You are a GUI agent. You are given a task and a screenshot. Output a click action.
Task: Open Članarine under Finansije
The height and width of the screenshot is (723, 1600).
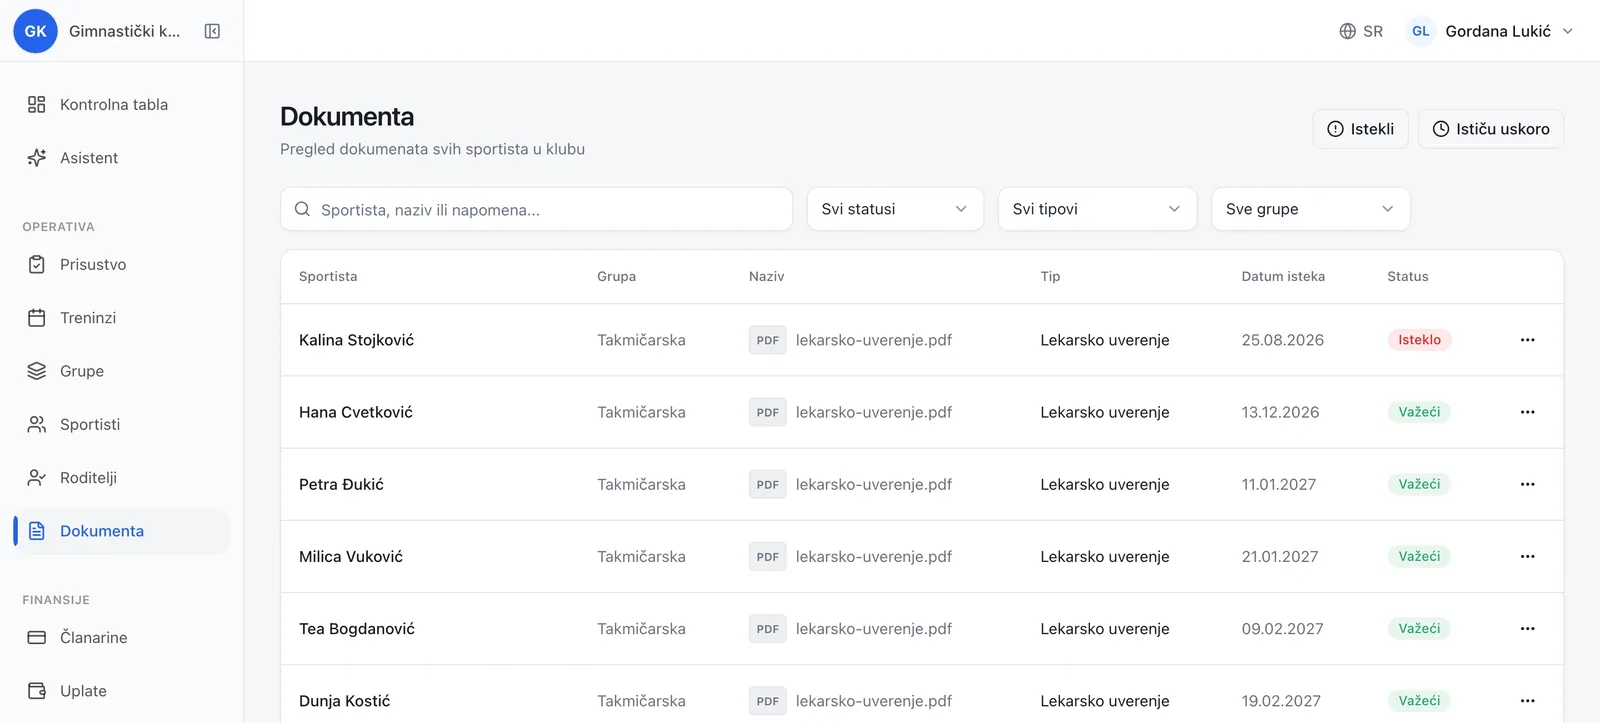(121, 638)
